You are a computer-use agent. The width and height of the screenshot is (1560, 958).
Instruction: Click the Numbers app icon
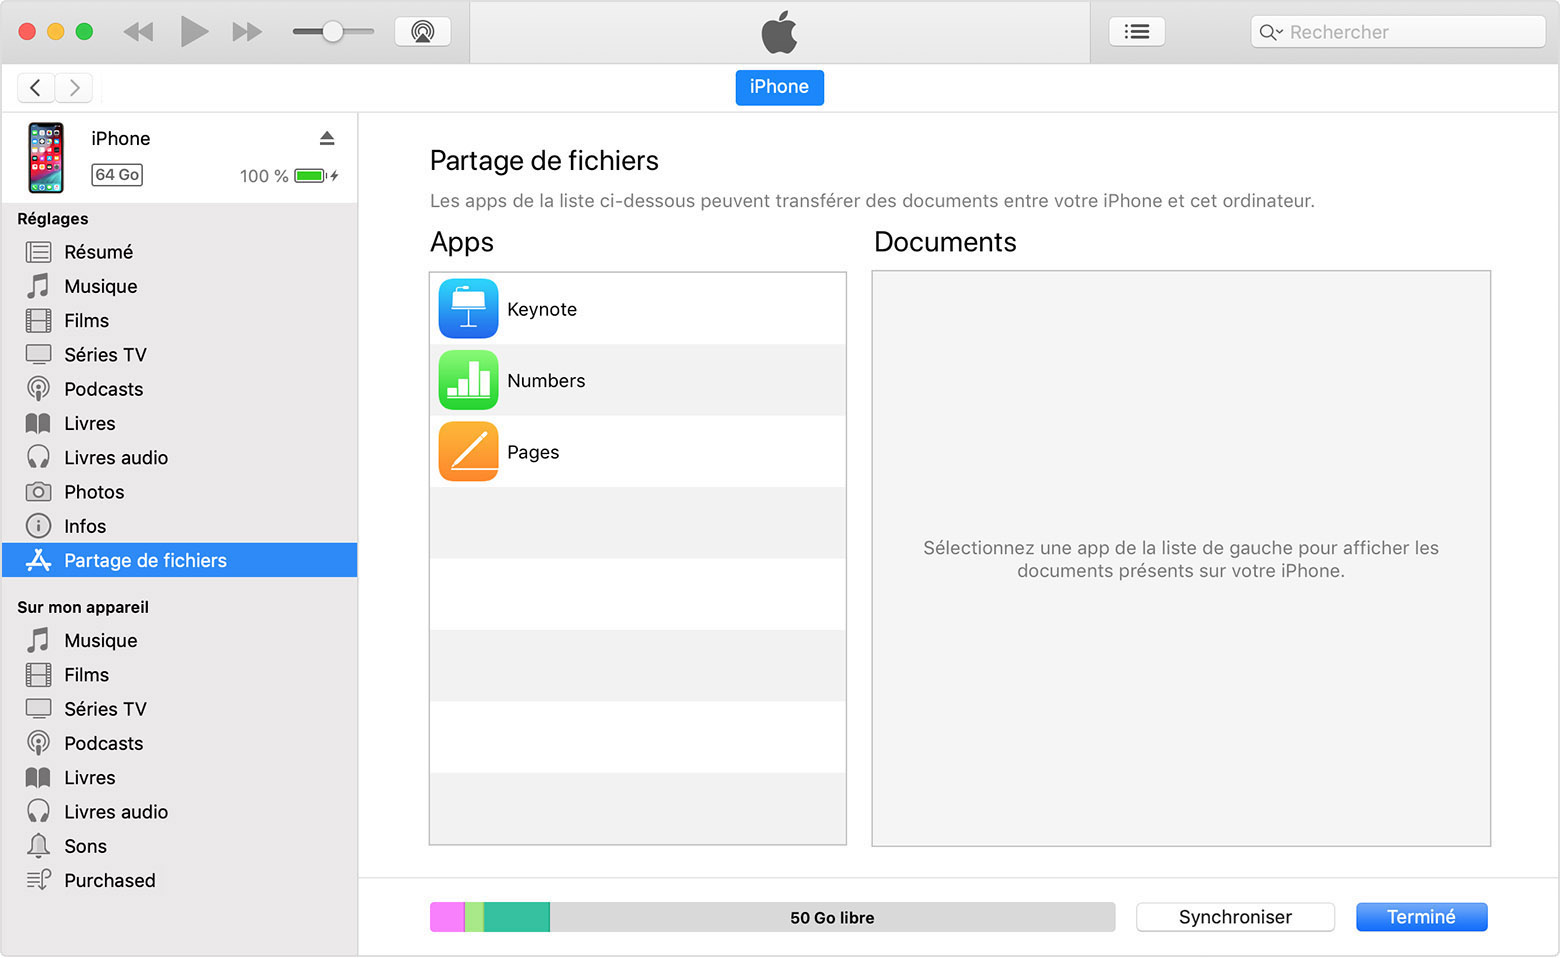coord(468,380)
